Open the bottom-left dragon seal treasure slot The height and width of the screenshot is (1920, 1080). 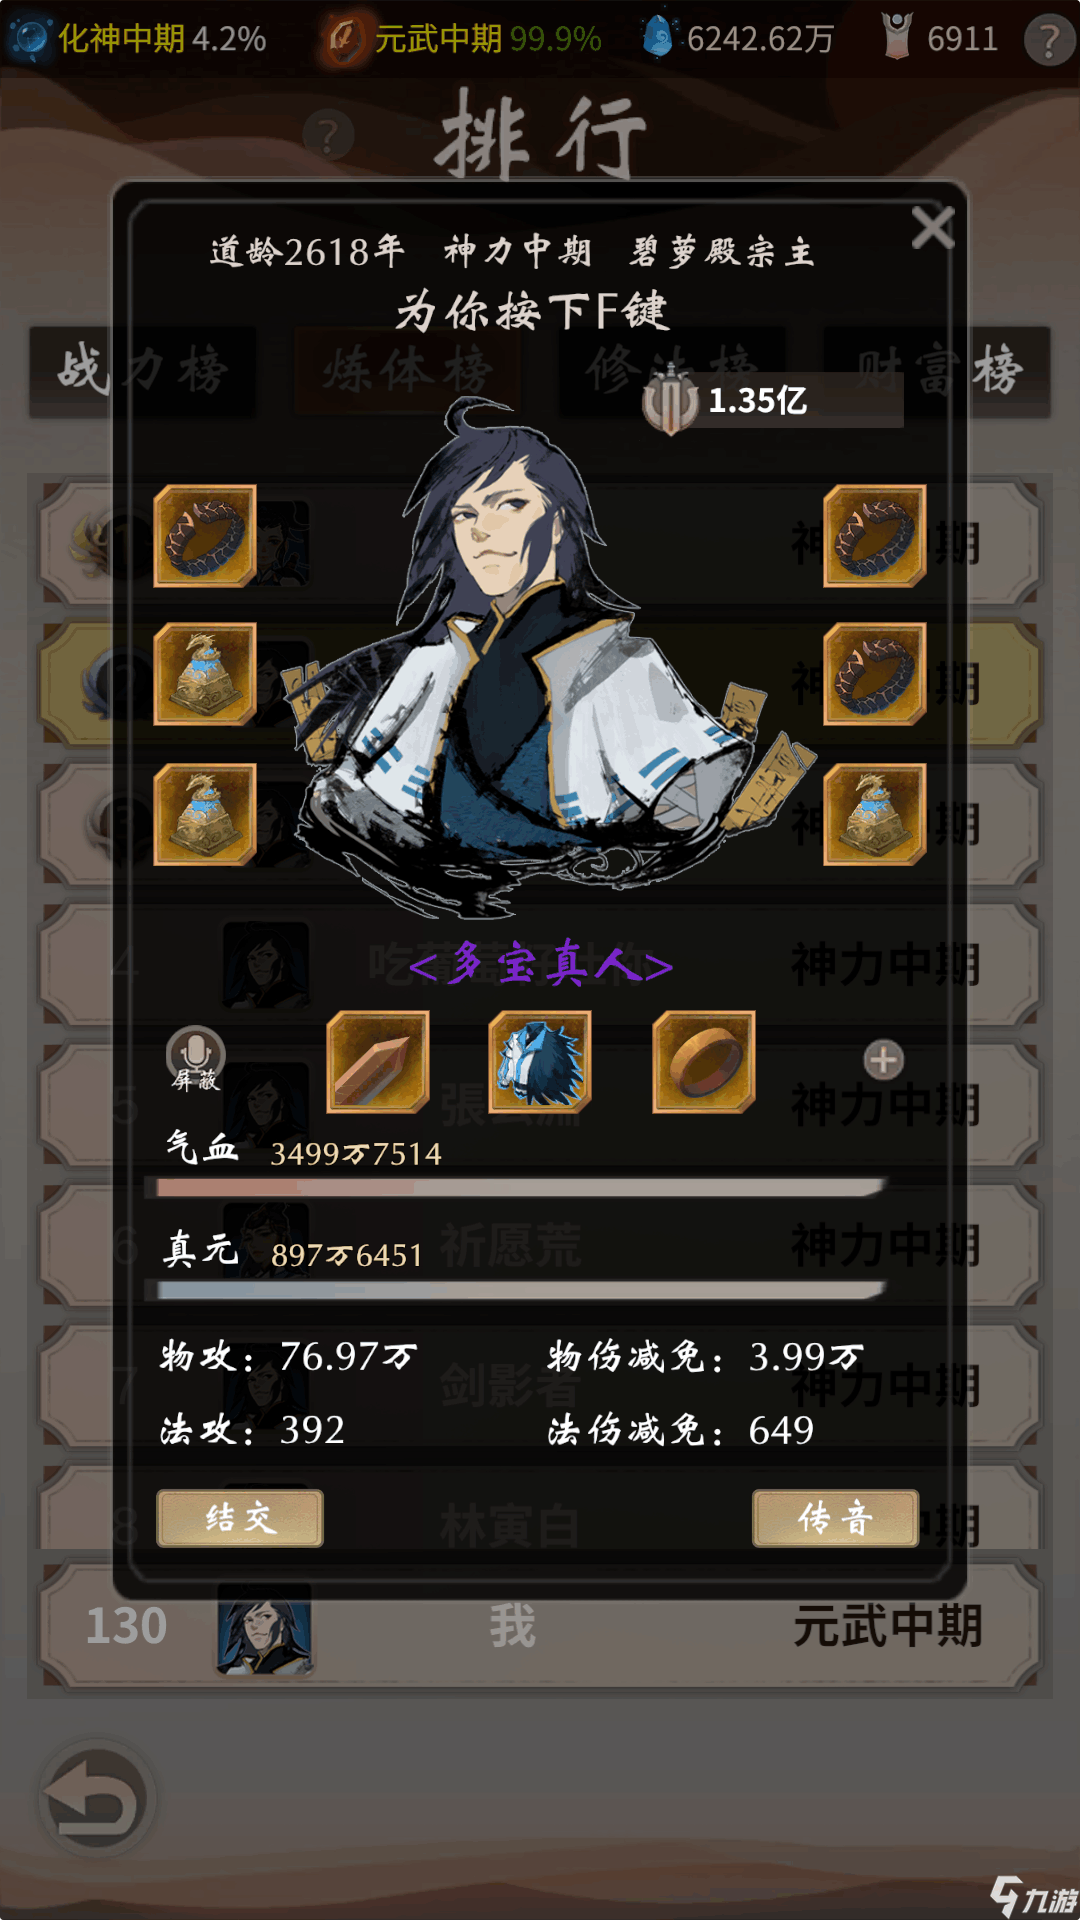(205, 814)
